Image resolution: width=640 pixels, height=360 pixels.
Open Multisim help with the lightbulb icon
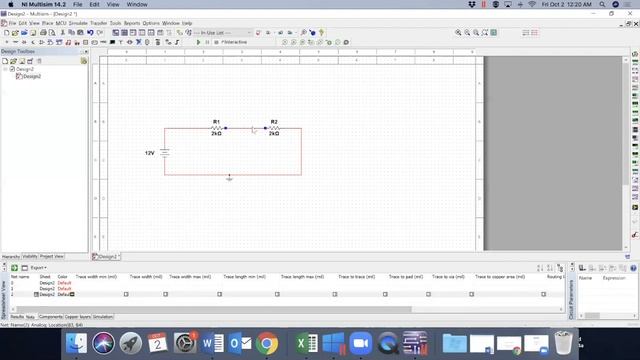click(x=322, y=33)
